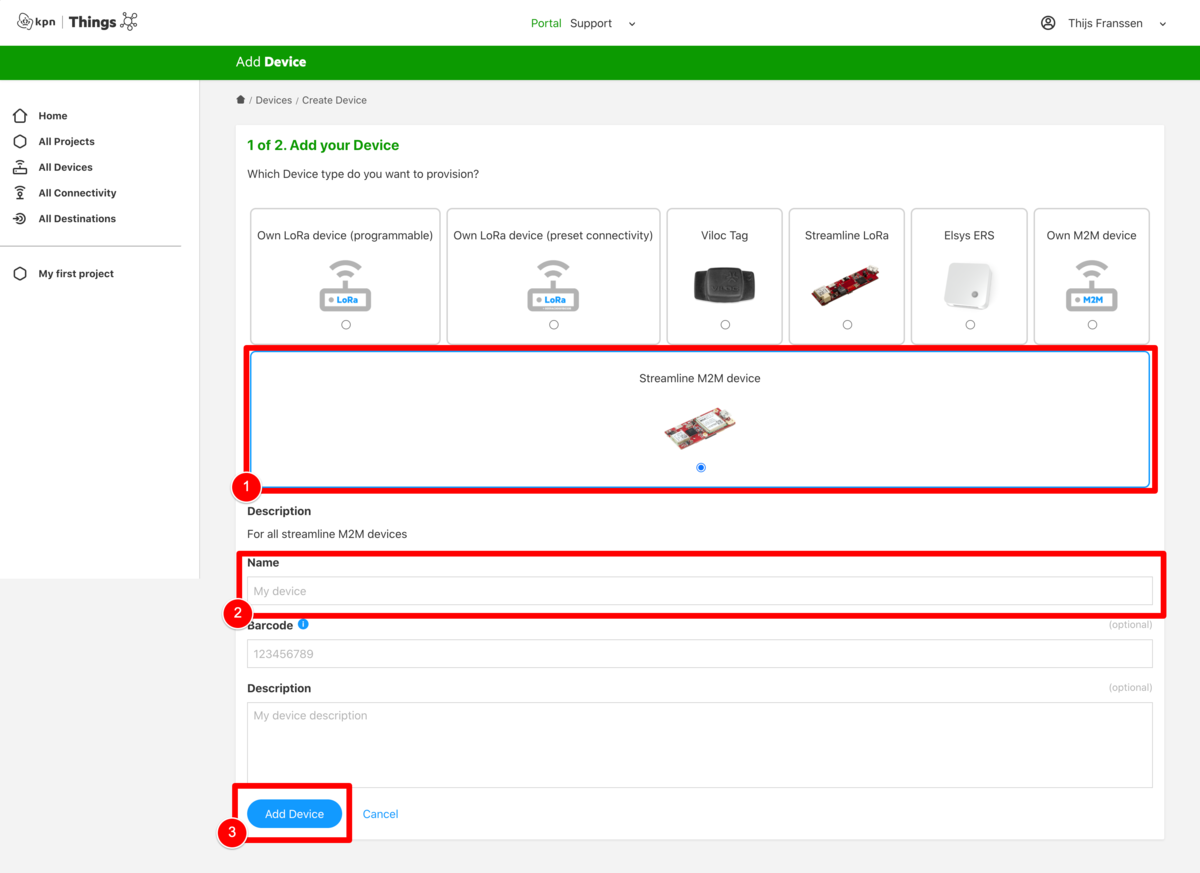Screen dimensions: 1200x873
Task: Click the Viloc Tag label
Action: click(x=725, y=236)
